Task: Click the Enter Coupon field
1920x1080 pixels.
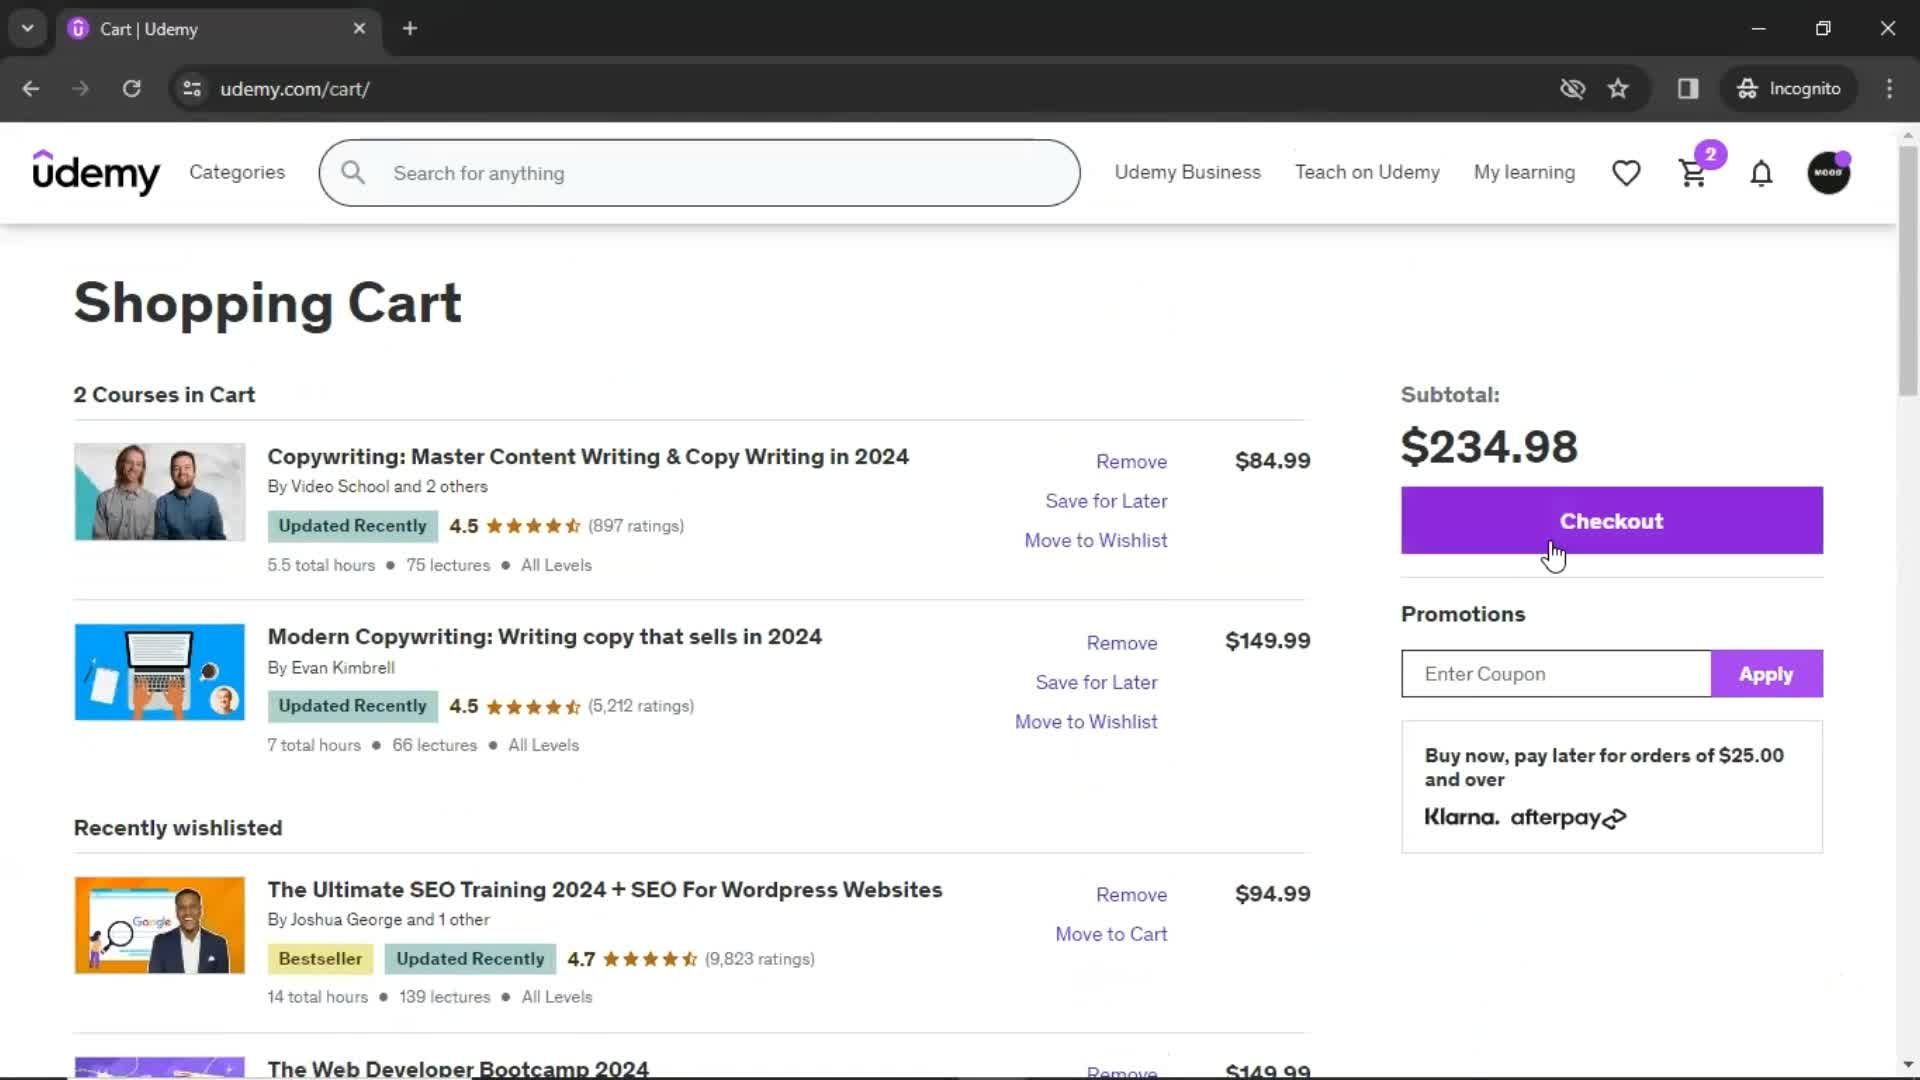Action: (x=1556, y=674)
